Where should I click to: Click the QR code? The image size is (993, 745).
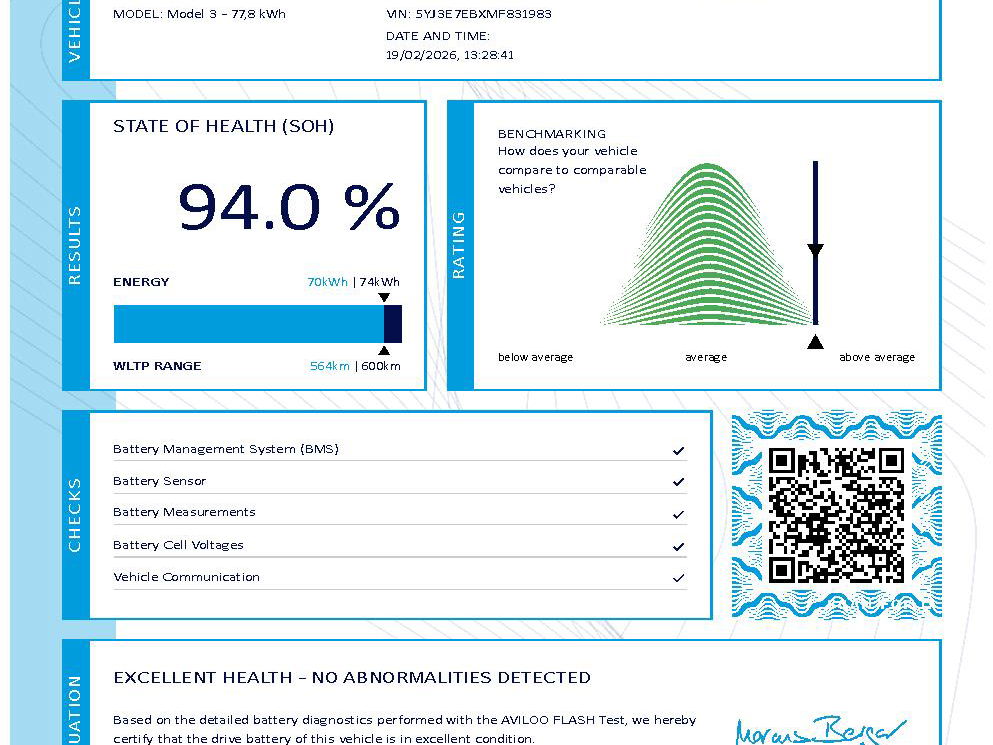(836, 515)
